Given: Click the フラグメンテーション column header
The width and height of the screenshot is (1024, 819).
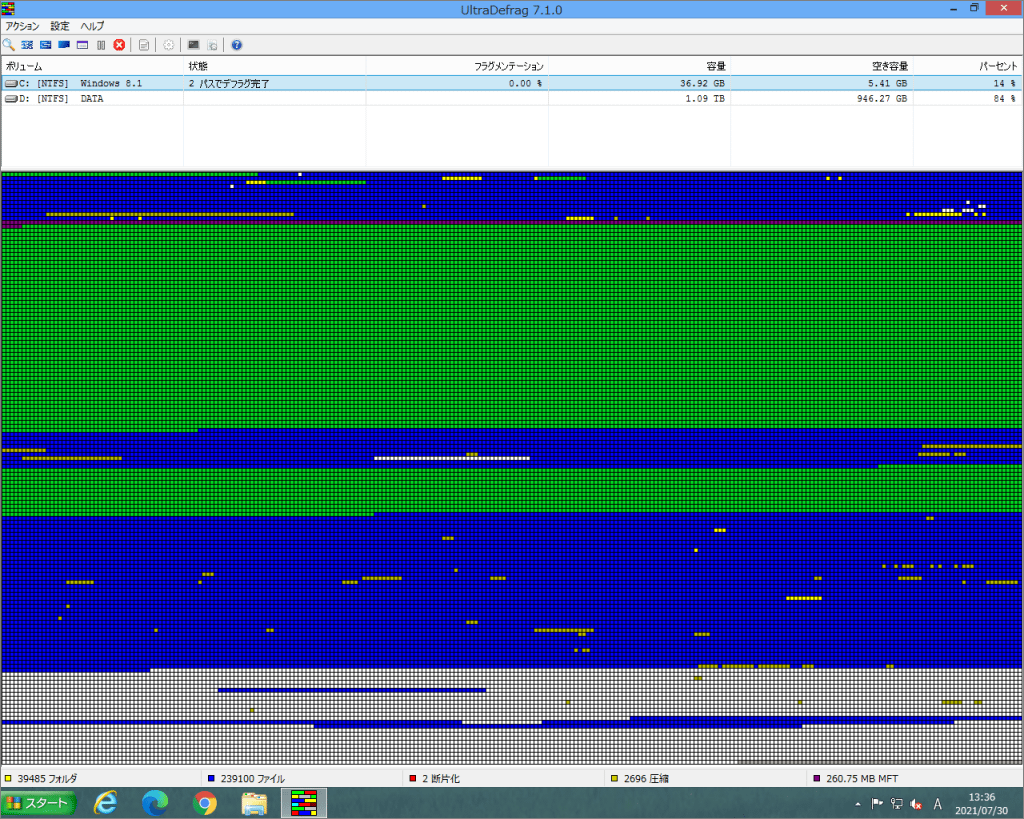Looking at the screenshot, I should (456, 66).
